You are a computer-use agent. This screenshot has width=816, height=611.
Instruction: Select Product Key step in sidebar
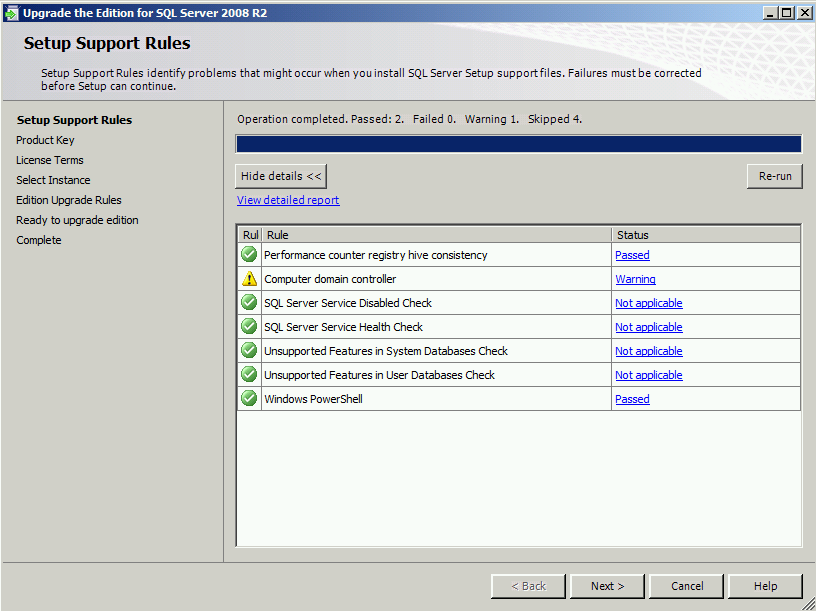click(45, 140)
